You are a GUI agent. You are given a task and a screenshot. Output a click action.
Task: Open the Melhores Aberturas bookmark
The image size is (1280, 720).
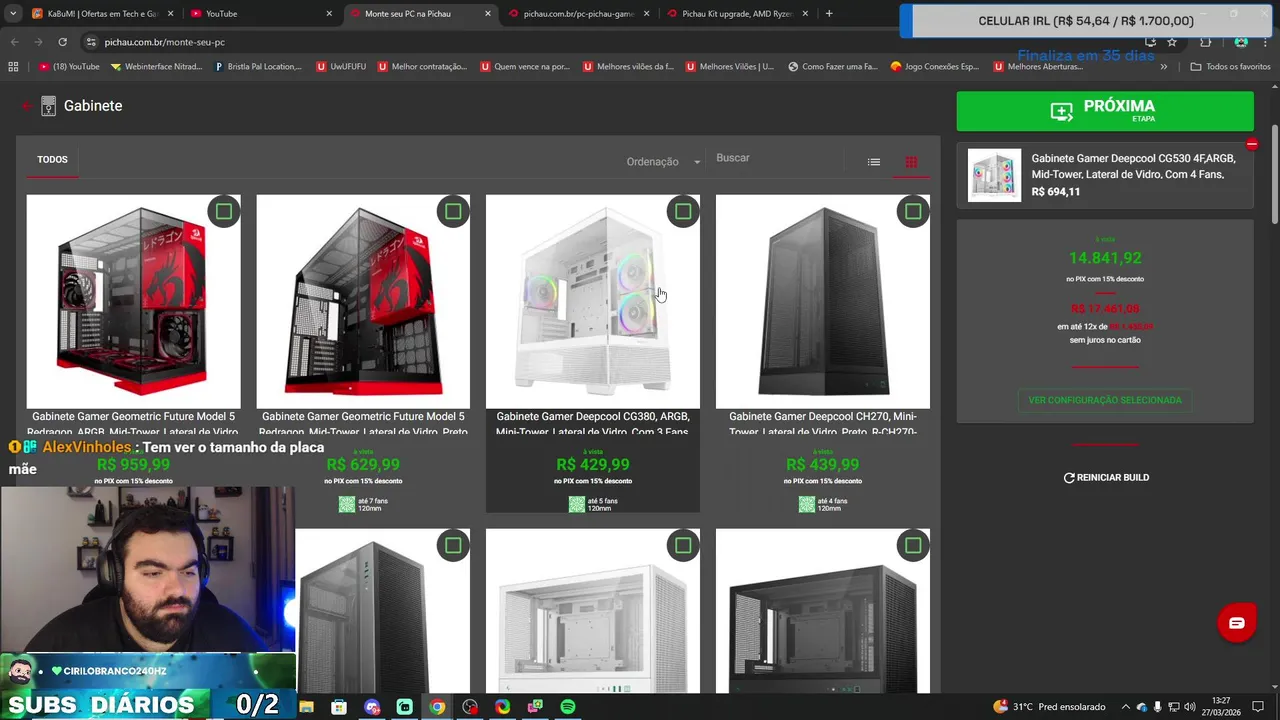[x=1039, y=67]
